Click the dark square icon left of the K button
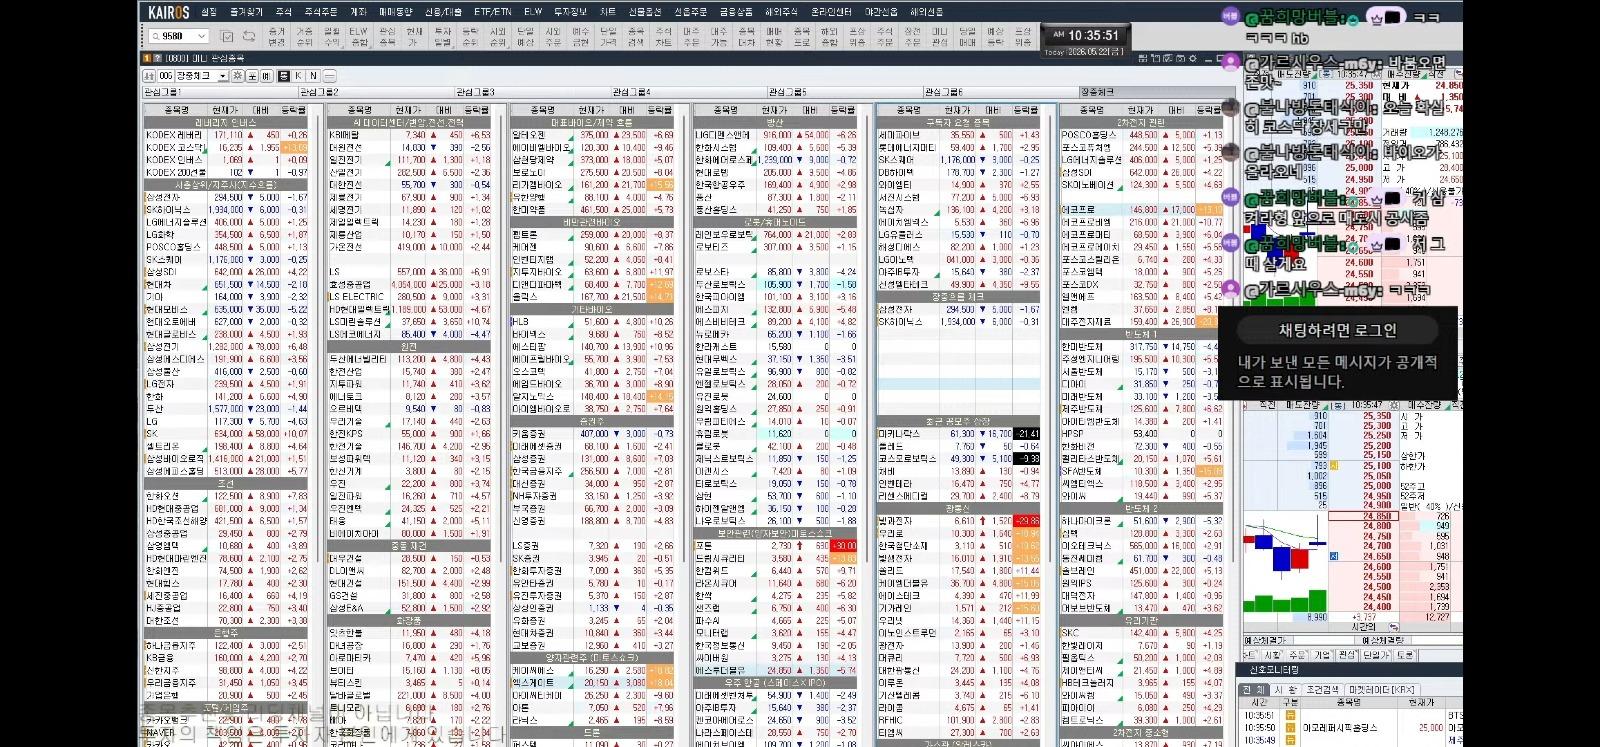Viewport: 1600px width, 747px height. click(x=284, y=76)
